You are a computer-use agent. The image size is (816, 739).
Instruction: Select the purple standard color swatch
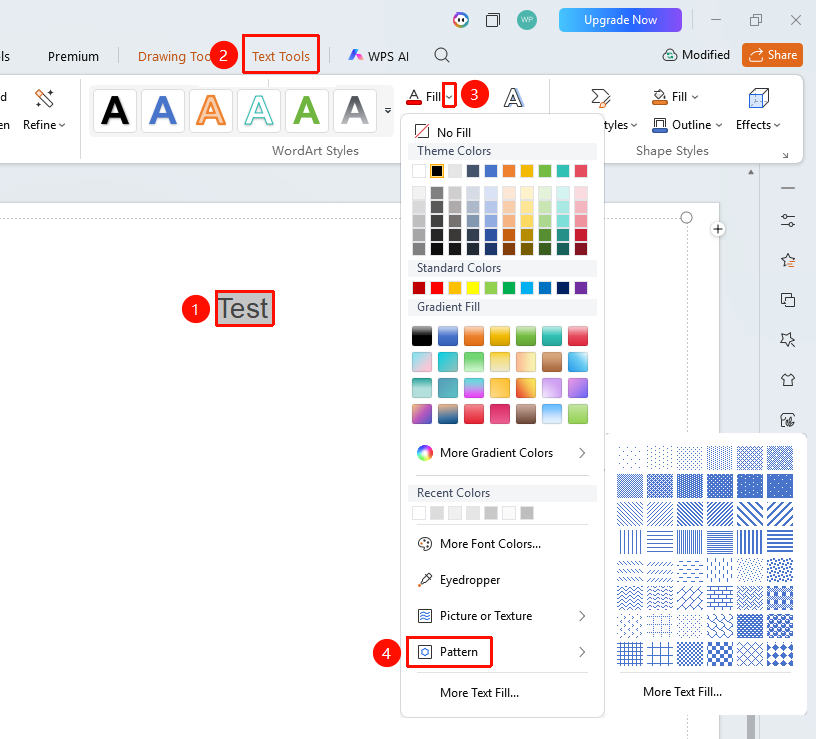(581, 288)
